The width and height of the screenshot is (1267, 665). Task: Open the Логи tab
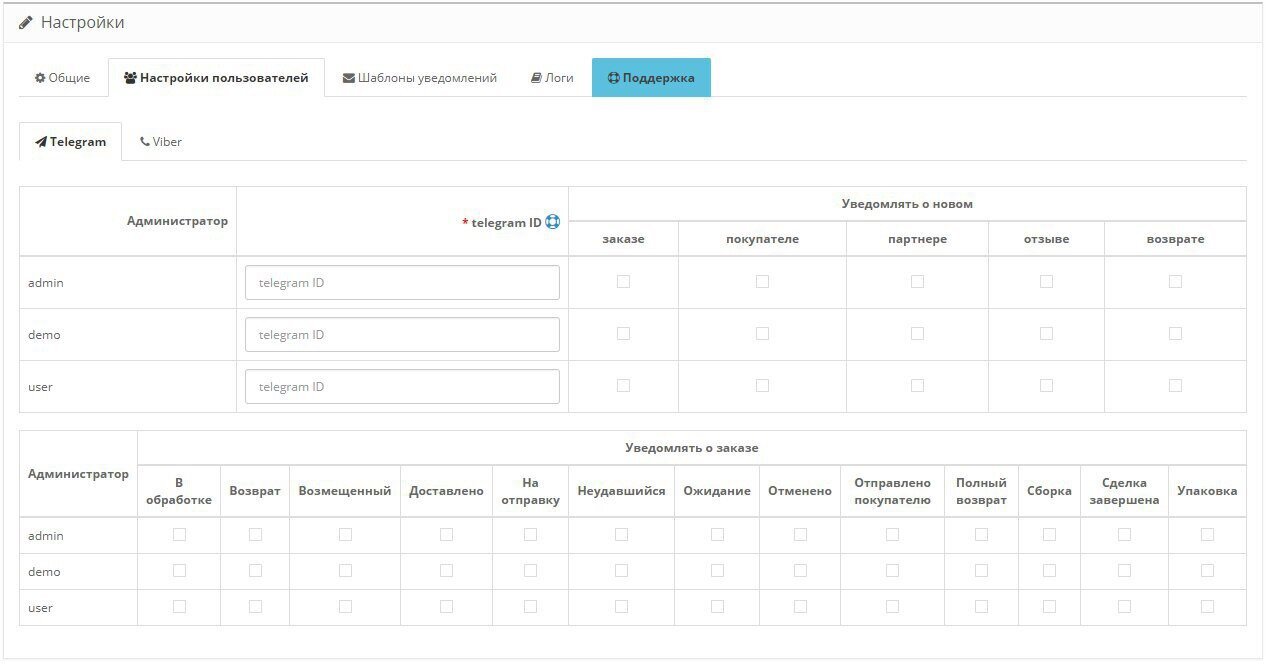coord(551,78)
